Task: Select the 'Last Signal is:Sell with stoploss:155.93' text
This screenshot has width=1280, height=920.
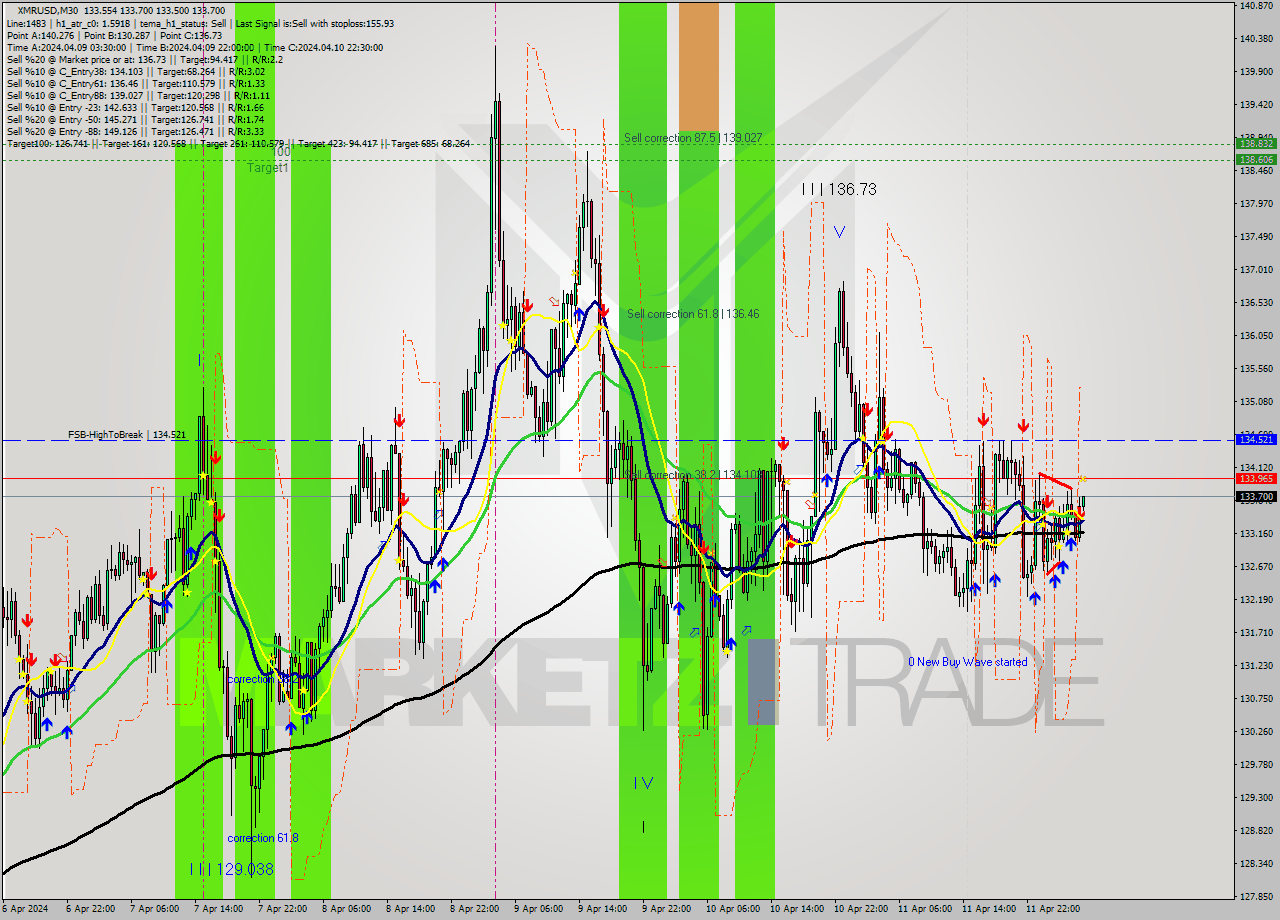Action: 313,23
